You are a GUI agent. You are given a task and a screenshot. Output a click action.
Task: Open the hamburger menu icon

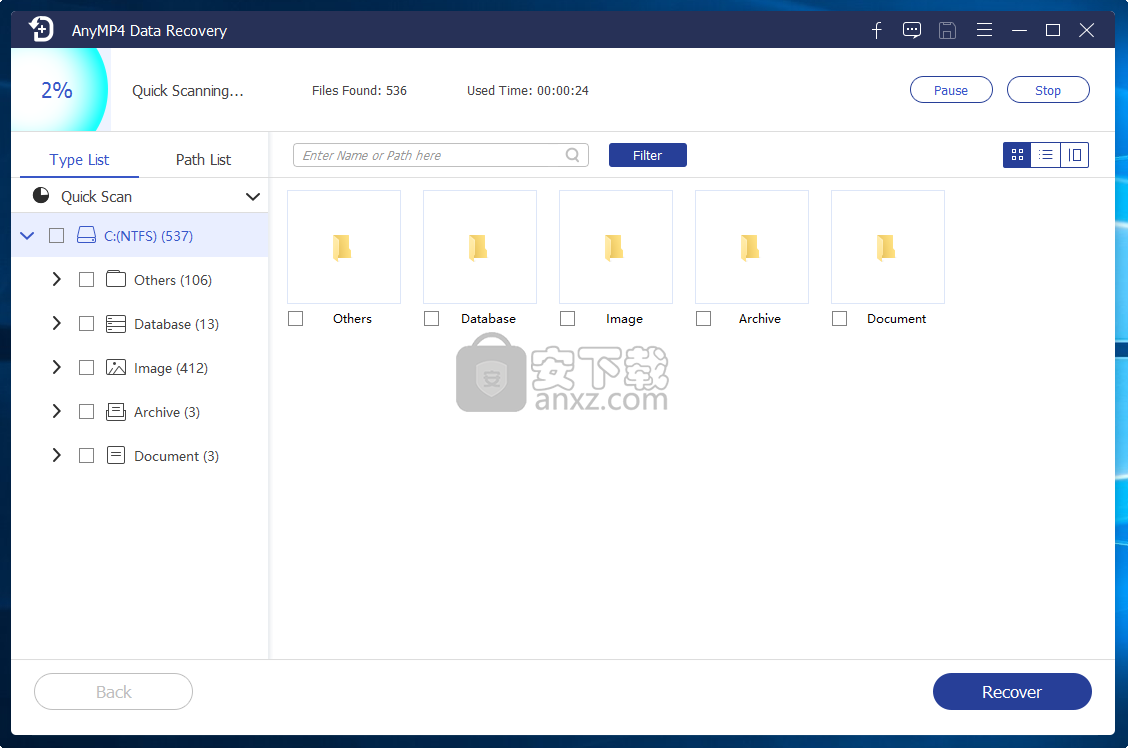pyautogui.click(x=984, y=30)
